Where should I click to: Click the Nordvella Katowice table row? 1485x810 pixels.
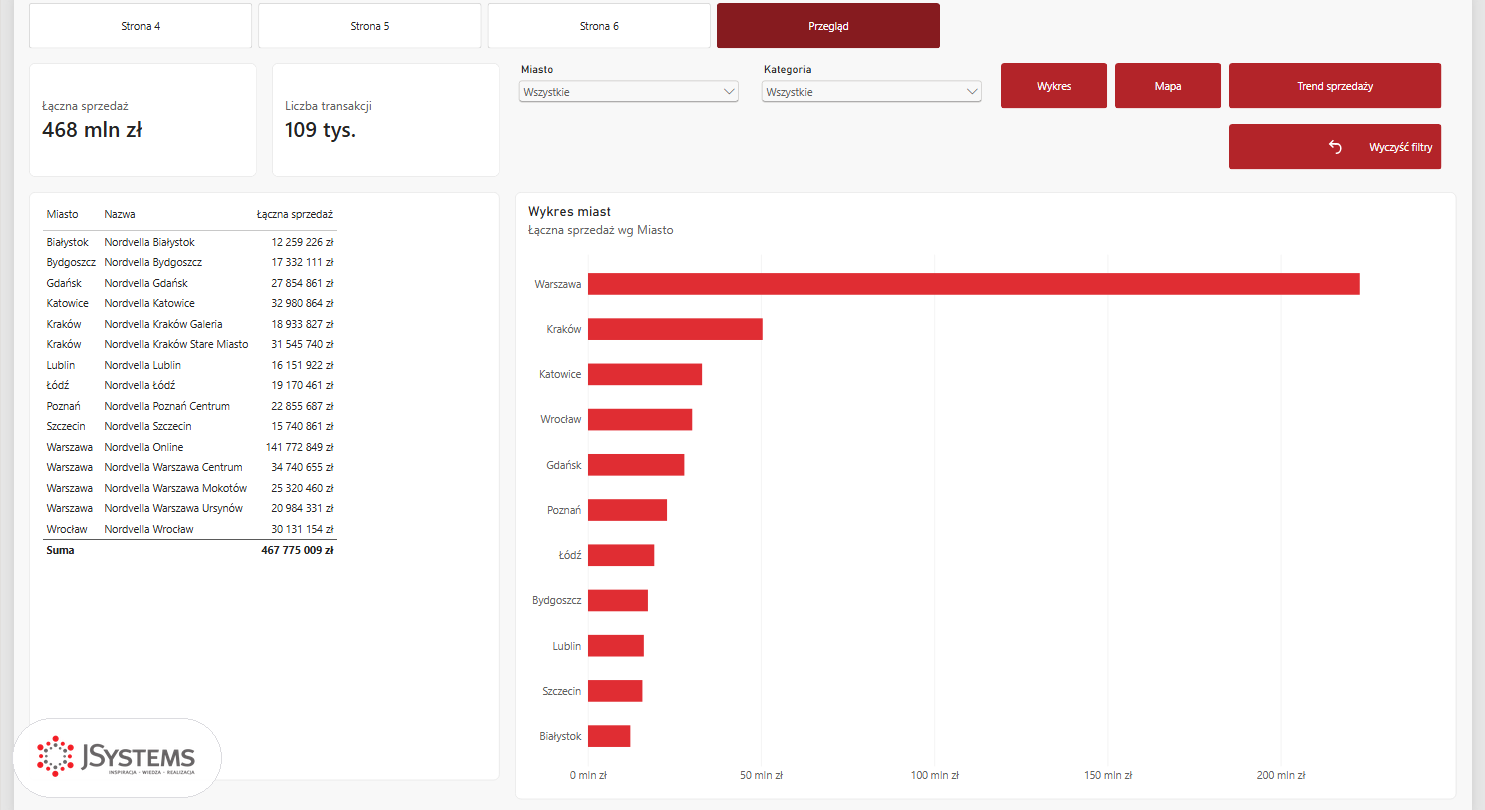tap(190, 303)
